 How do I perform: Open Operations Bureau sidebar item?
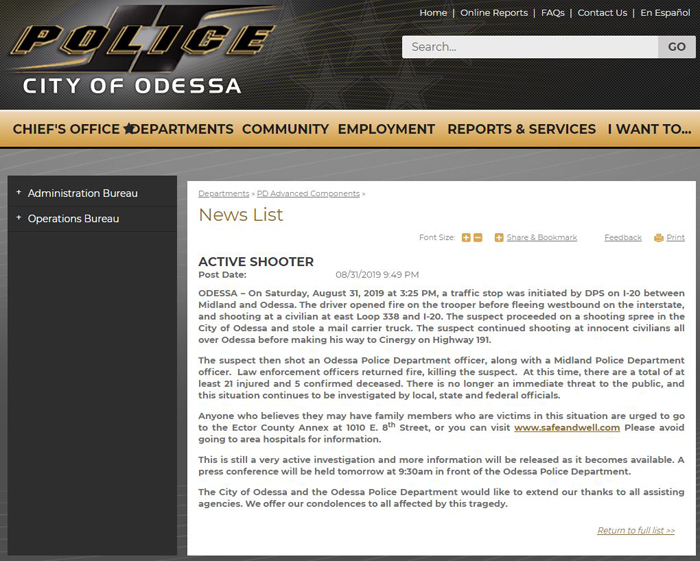(73, 219)
